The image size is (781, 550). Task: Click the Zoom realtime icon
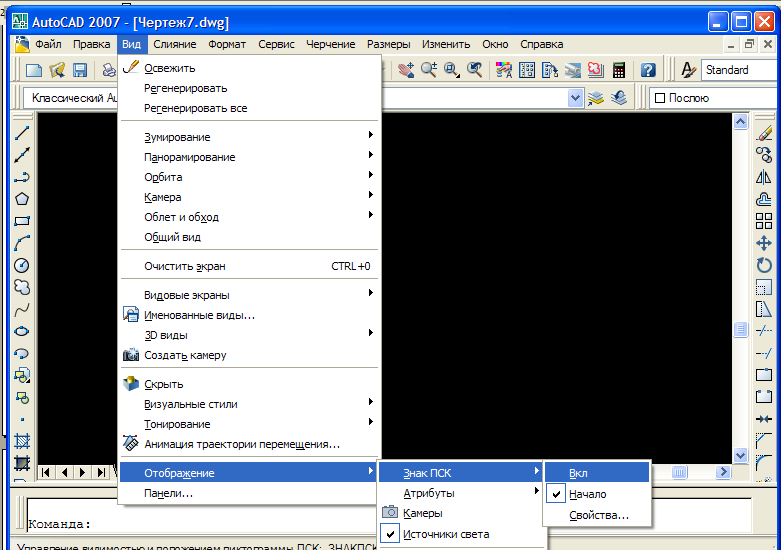[429, 70]
